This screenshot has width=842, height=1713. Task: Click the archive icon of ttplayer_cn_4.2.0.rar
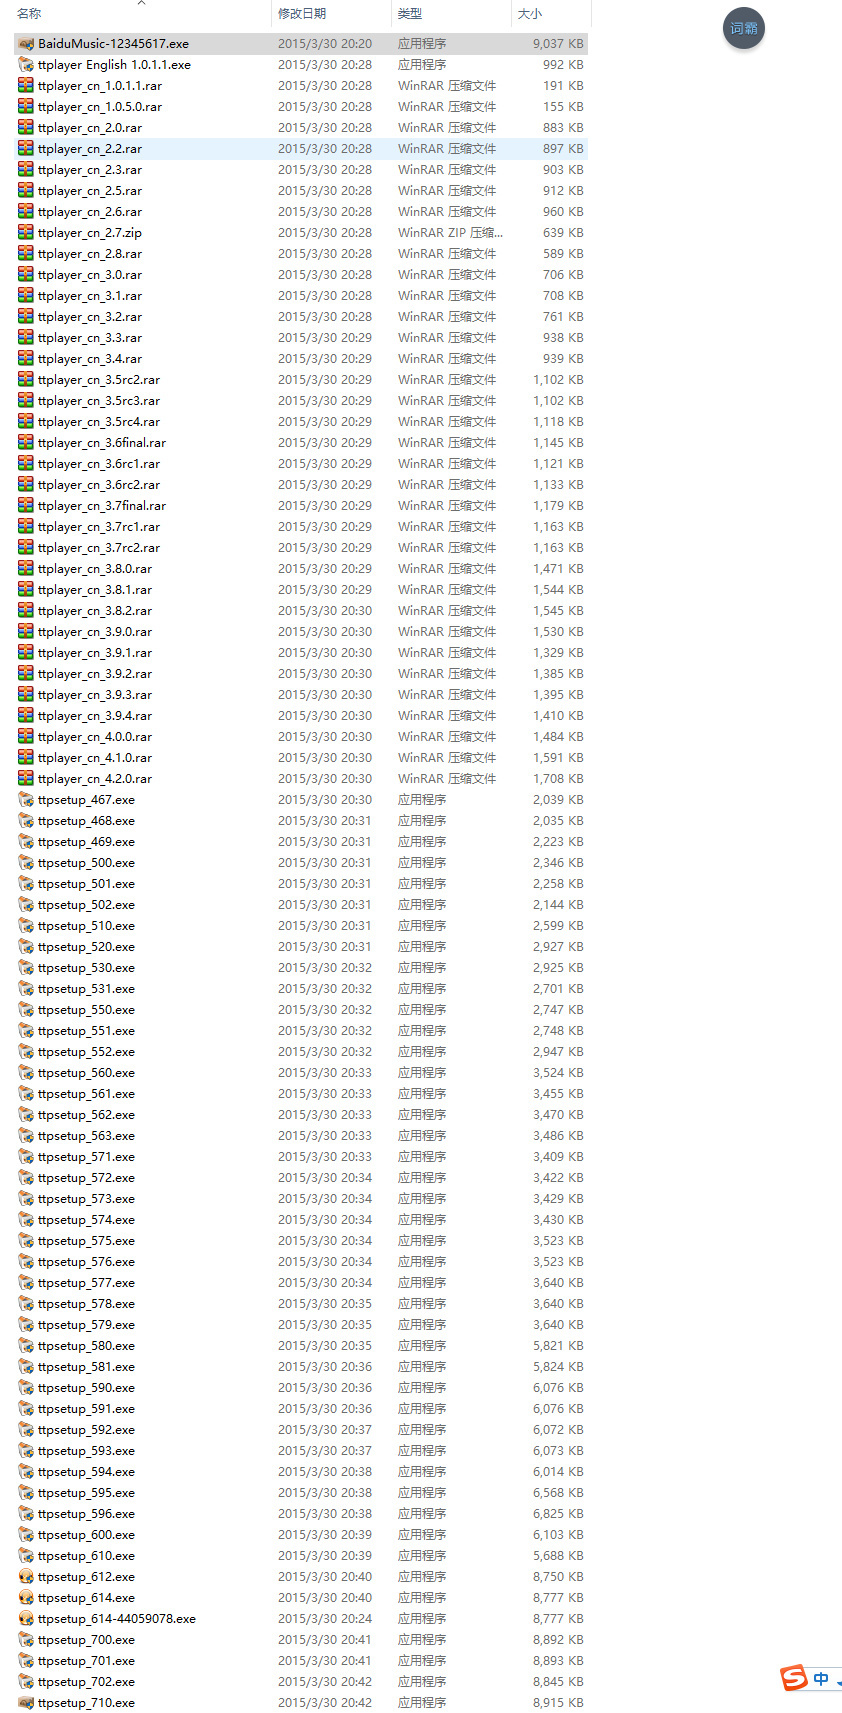26,779
